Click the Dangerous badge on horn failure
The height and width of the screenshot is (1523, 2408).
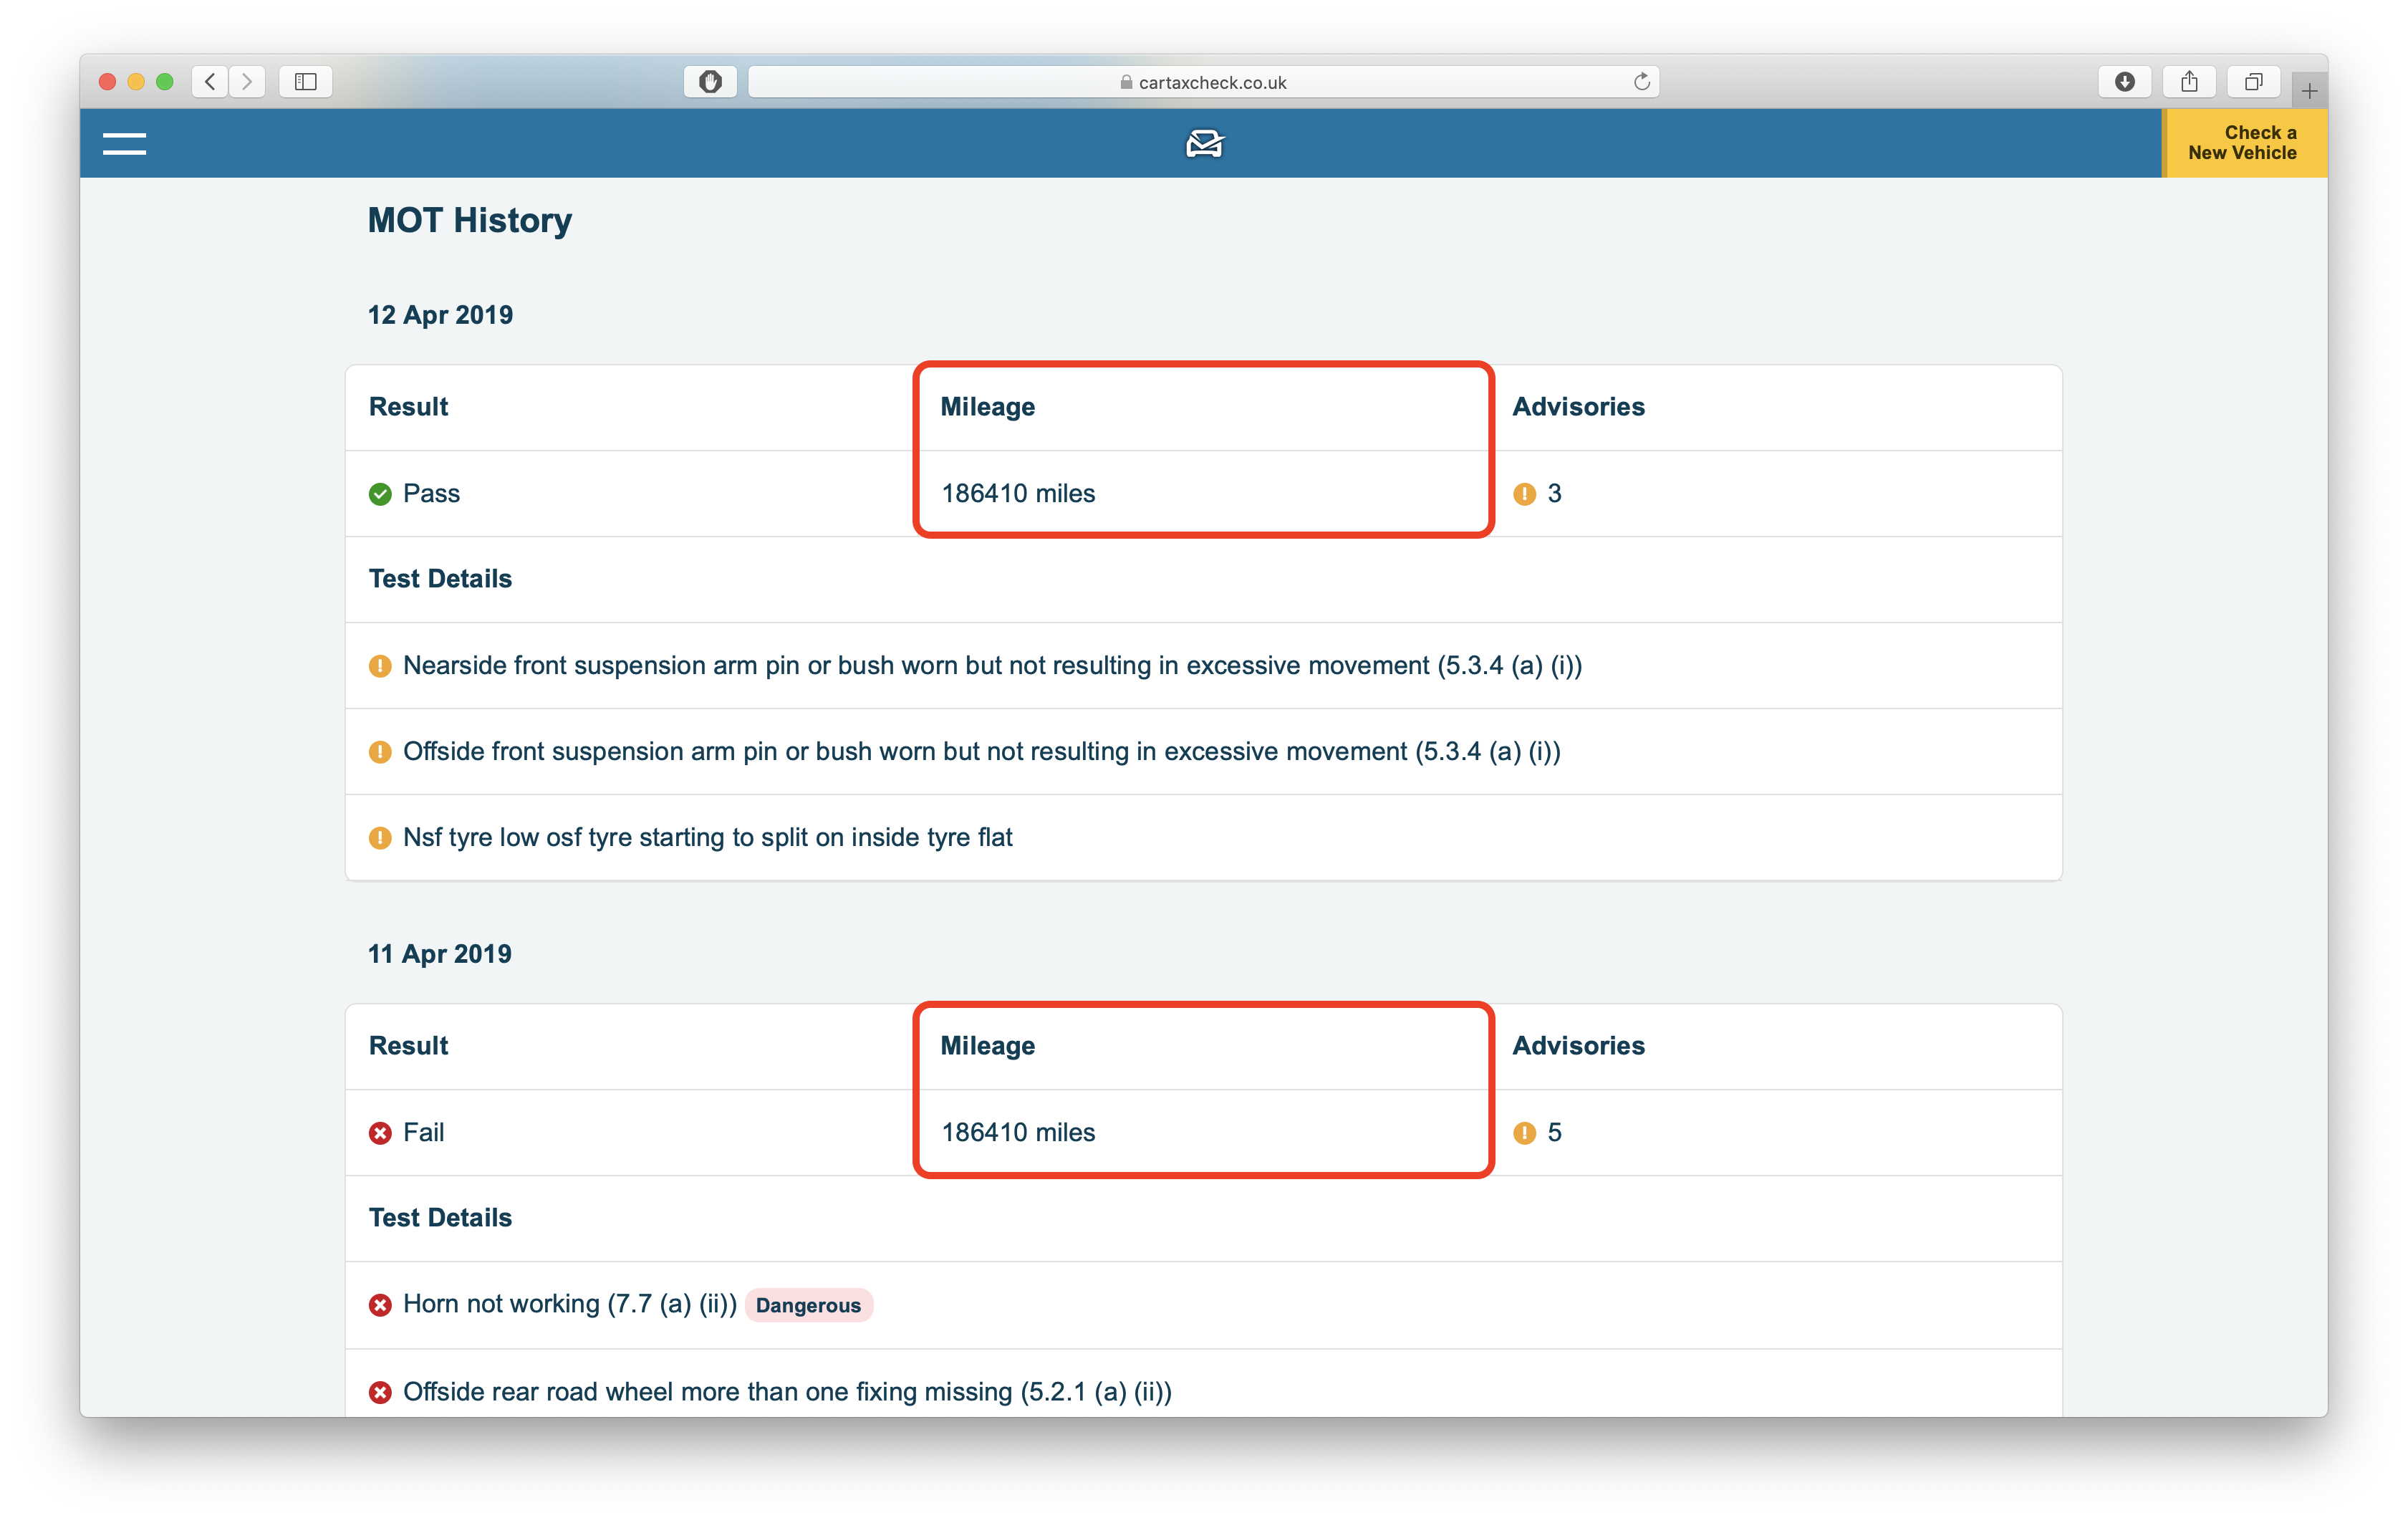[x=808, y=1305]
